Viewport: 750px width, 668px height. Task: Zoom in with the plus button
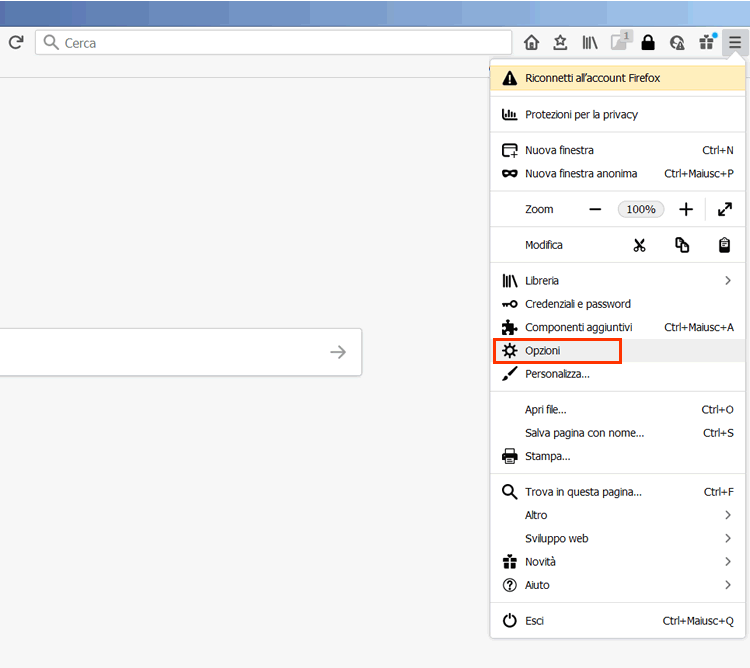pyautogui.click(x=686, y=209)
